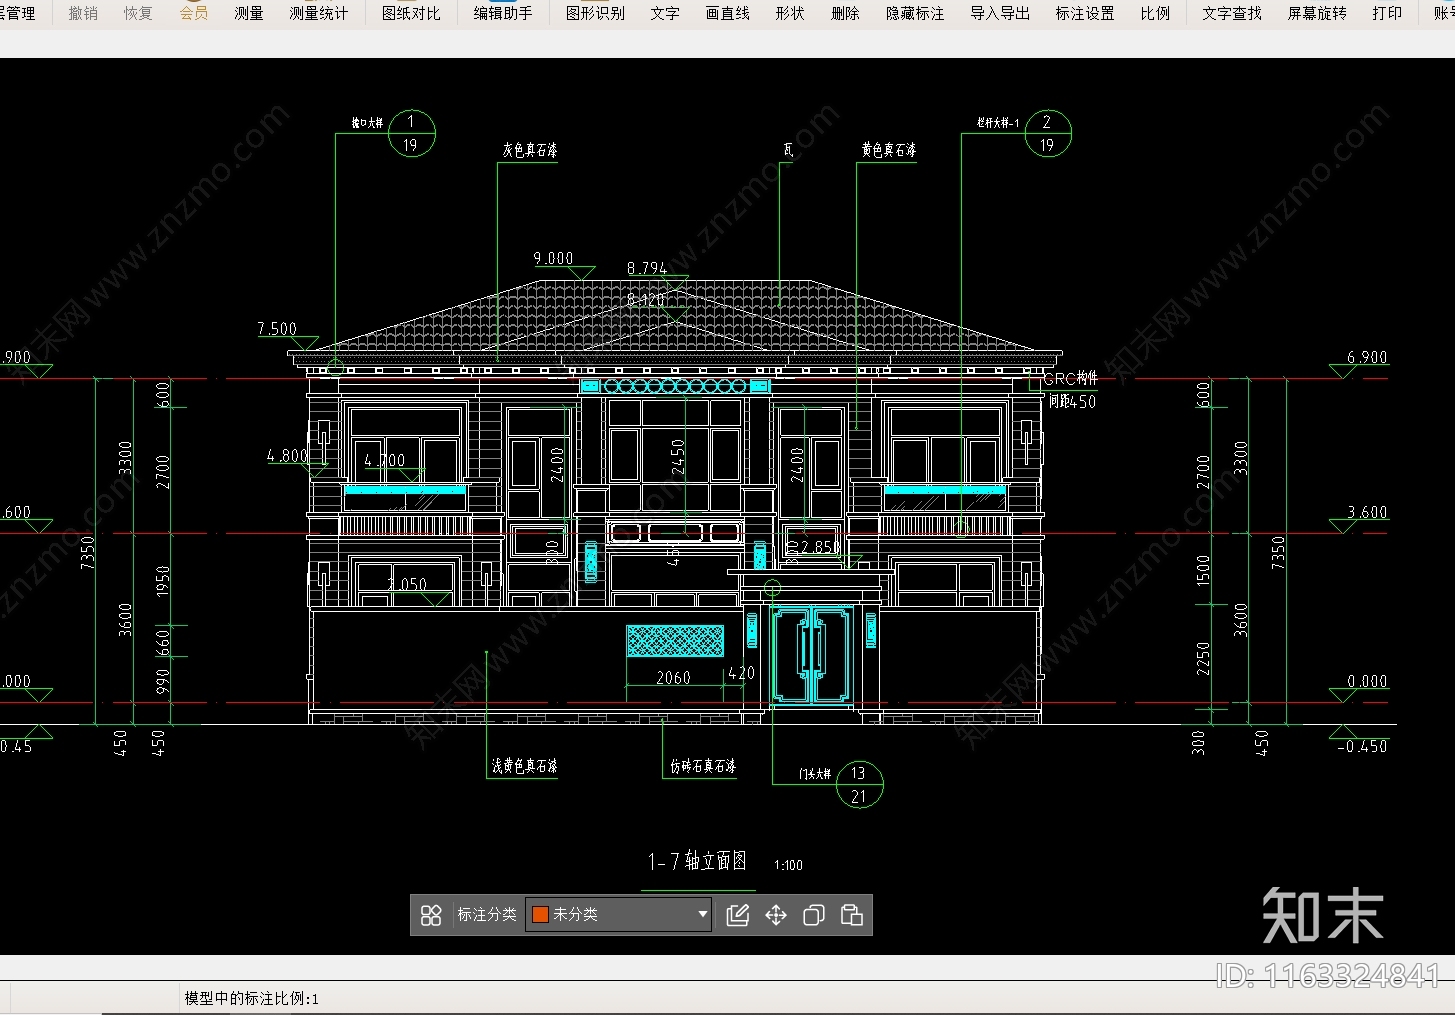Click the 瓦 roof tile label
The height and width of the screenshot is (1015, 1455).
pyautogui.click(x=788, y=150)
